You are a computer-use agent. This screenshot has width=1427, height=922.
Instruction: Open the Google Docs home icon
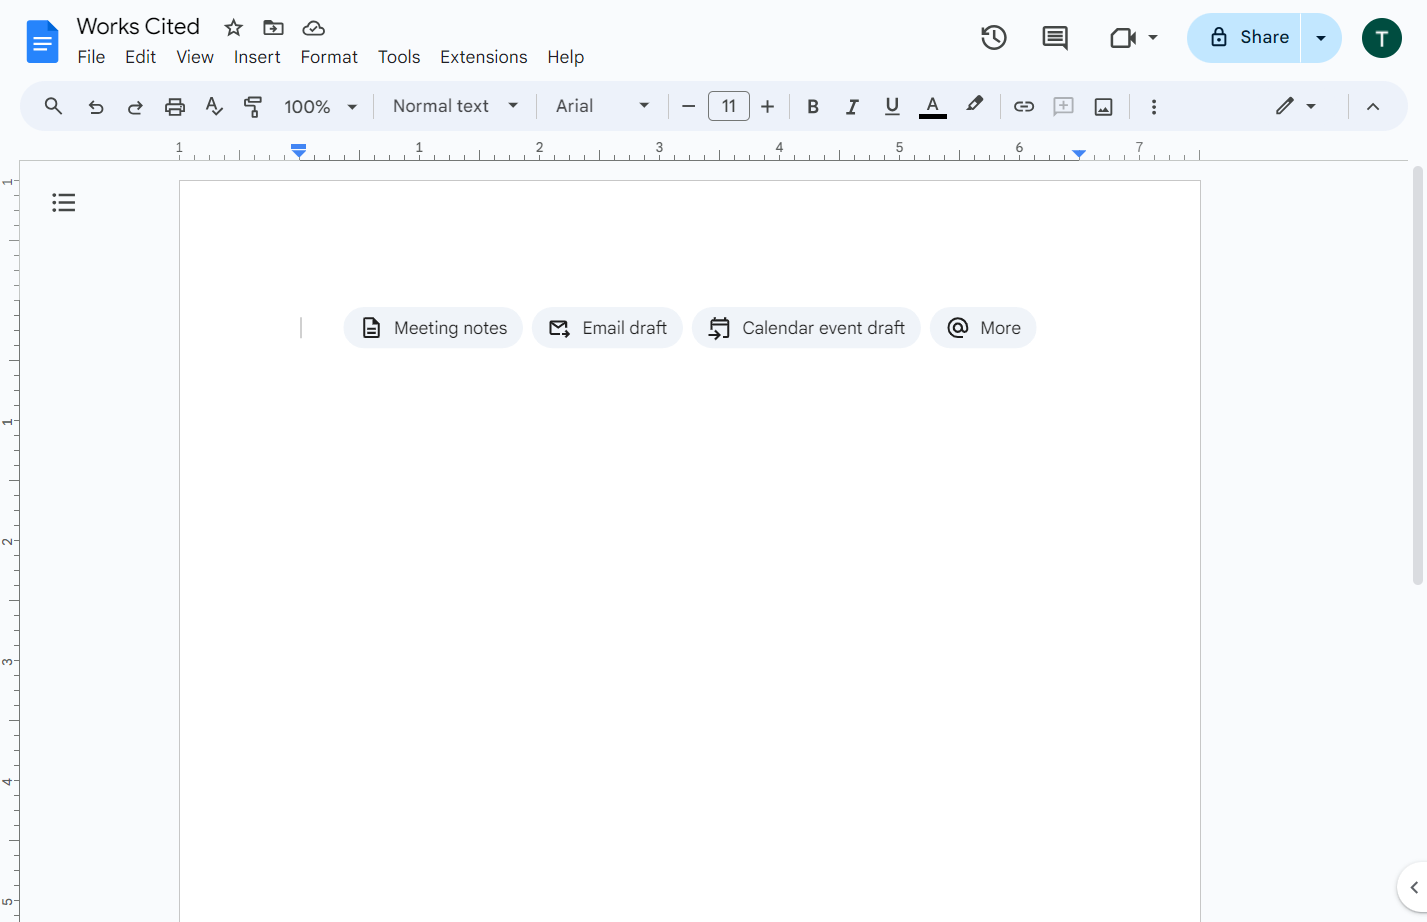pyautogui.click(x=42, y=41)
